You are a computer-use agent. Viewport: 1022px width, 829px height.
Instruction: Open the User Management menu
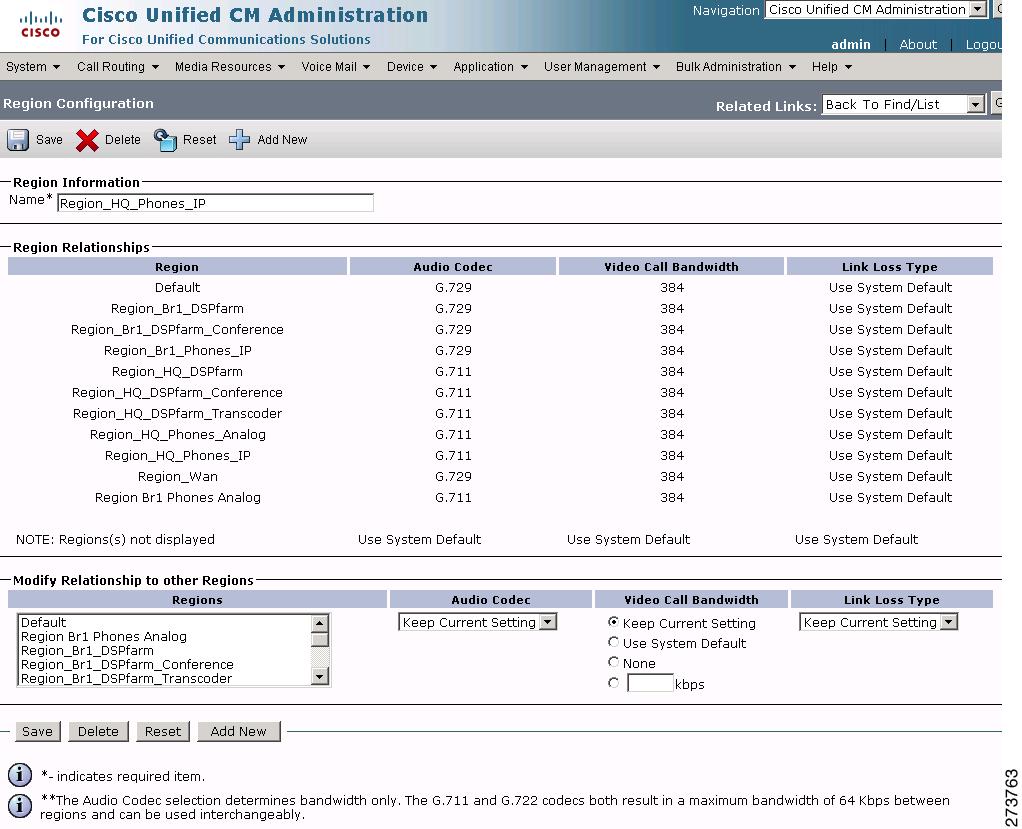click(602, 66)
